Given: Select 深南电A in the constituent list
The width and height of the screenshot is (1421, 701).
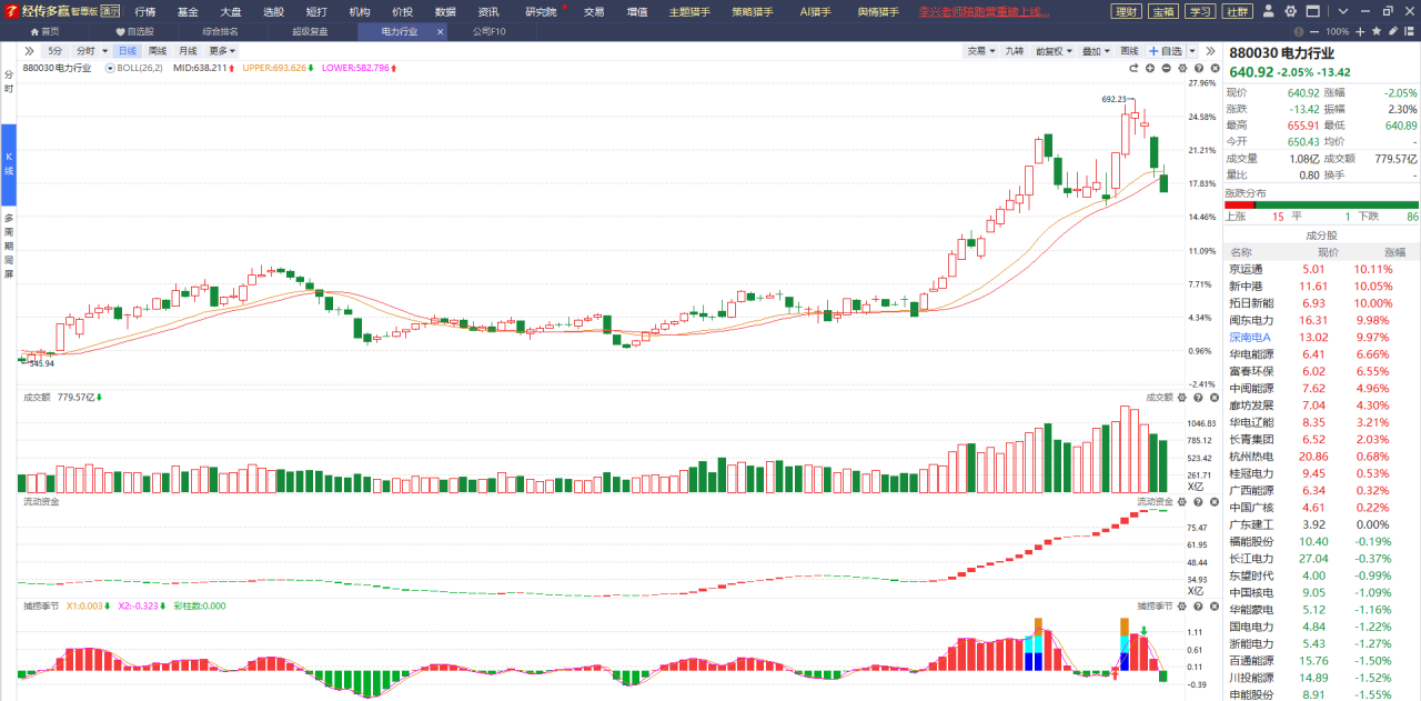Looking at the screenshot, I should [x=1250, y=338].
